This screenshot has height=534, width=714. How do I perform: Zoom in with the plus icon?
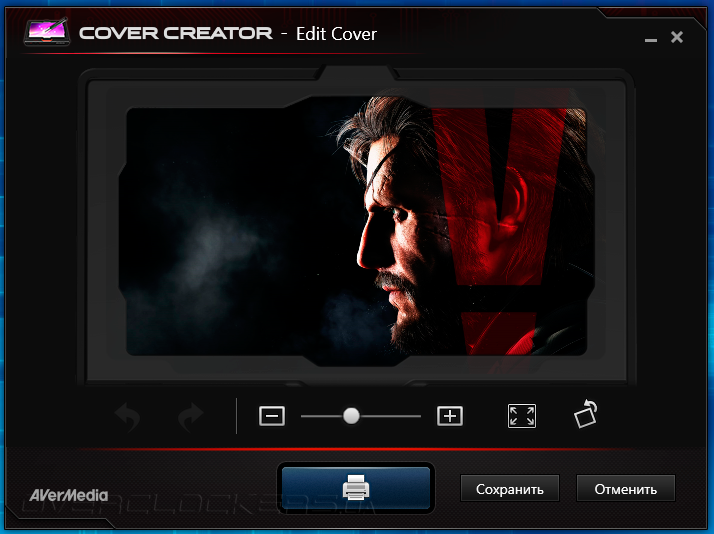tap(450, 416)
